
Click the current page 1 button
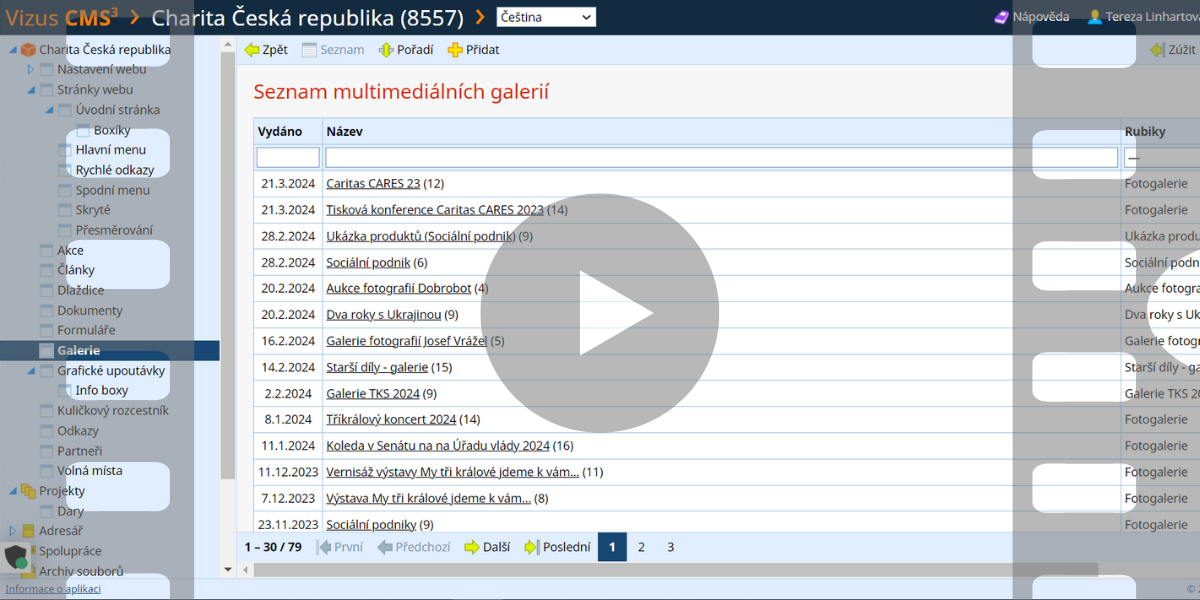point(612,547)
